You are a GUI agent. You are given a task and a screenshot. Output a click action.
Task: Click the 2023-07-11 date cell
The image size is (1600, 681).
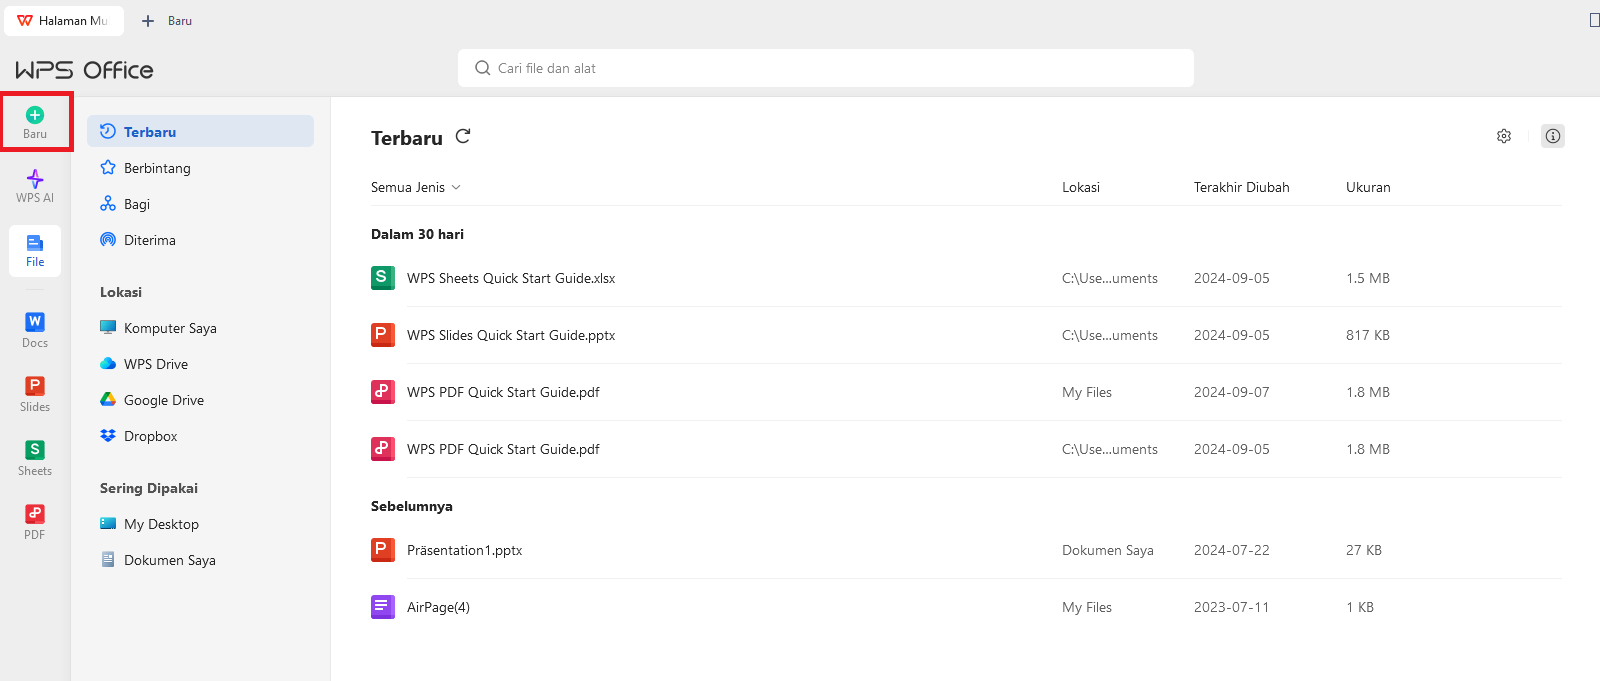point(1232,607)
